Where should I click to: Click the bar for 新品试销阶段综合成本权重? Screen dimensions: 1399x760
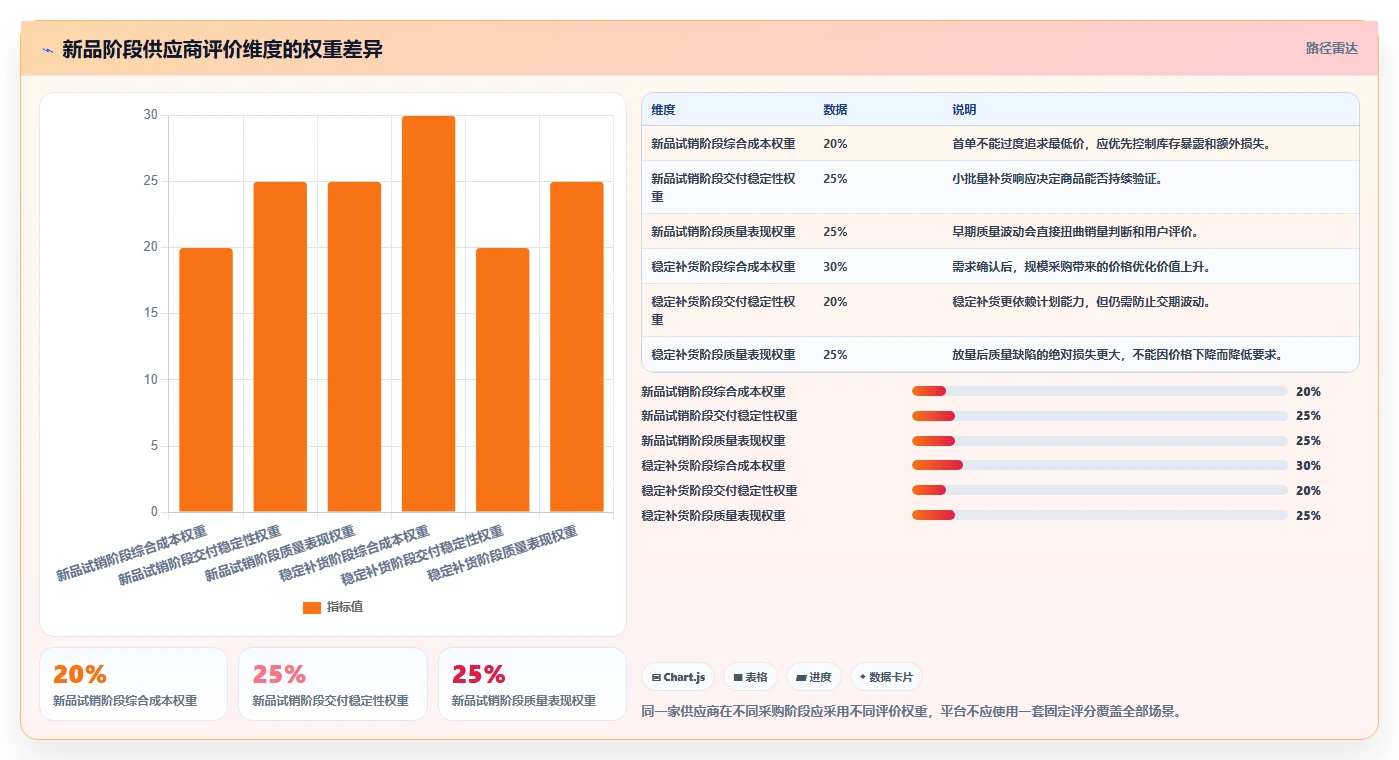point(206,380)
